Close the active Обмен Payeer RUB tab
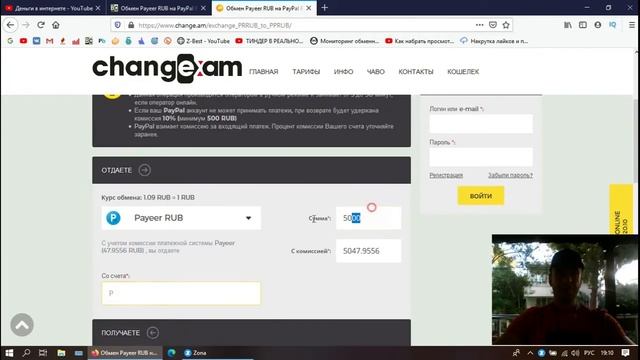Screen dimensions: 640x360 (309, 8)
